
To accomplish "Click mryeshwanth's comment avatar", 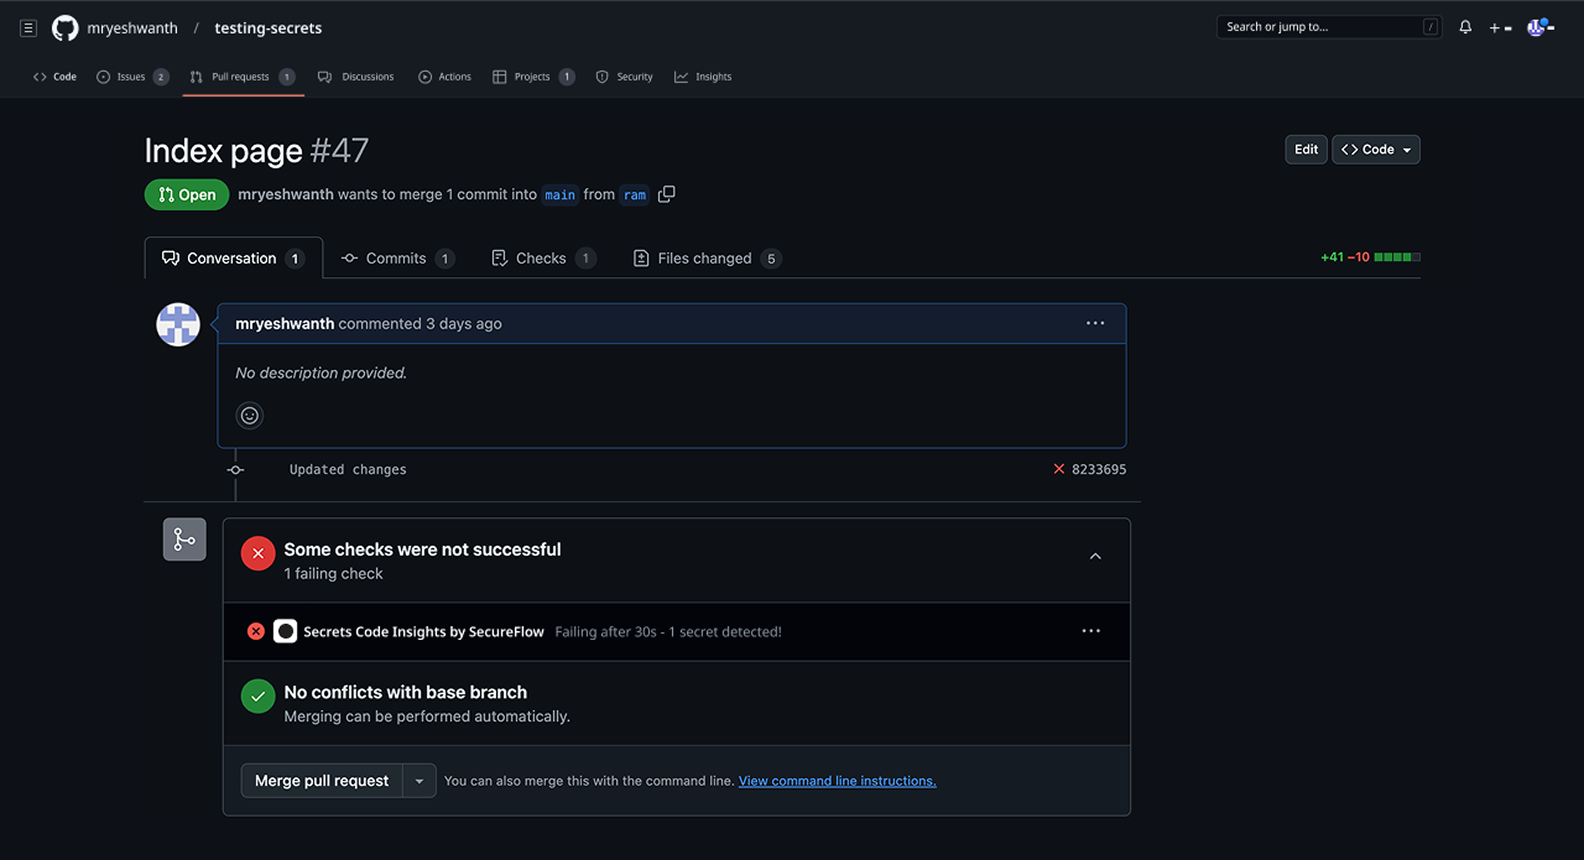I will click(178, 325).
